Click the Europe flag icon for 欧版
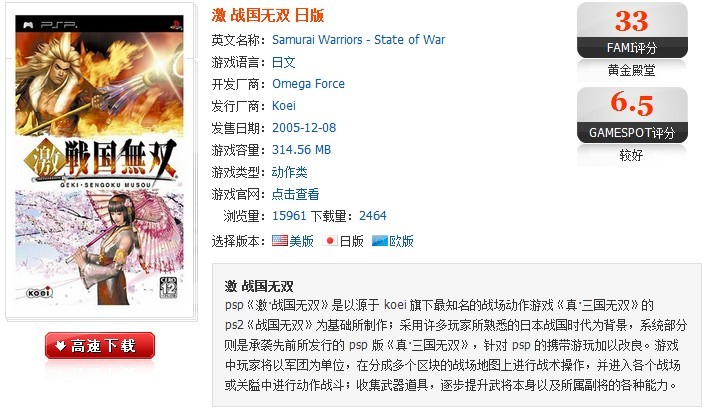The height and width of the screenshot is (412, 705). [379, 241]
